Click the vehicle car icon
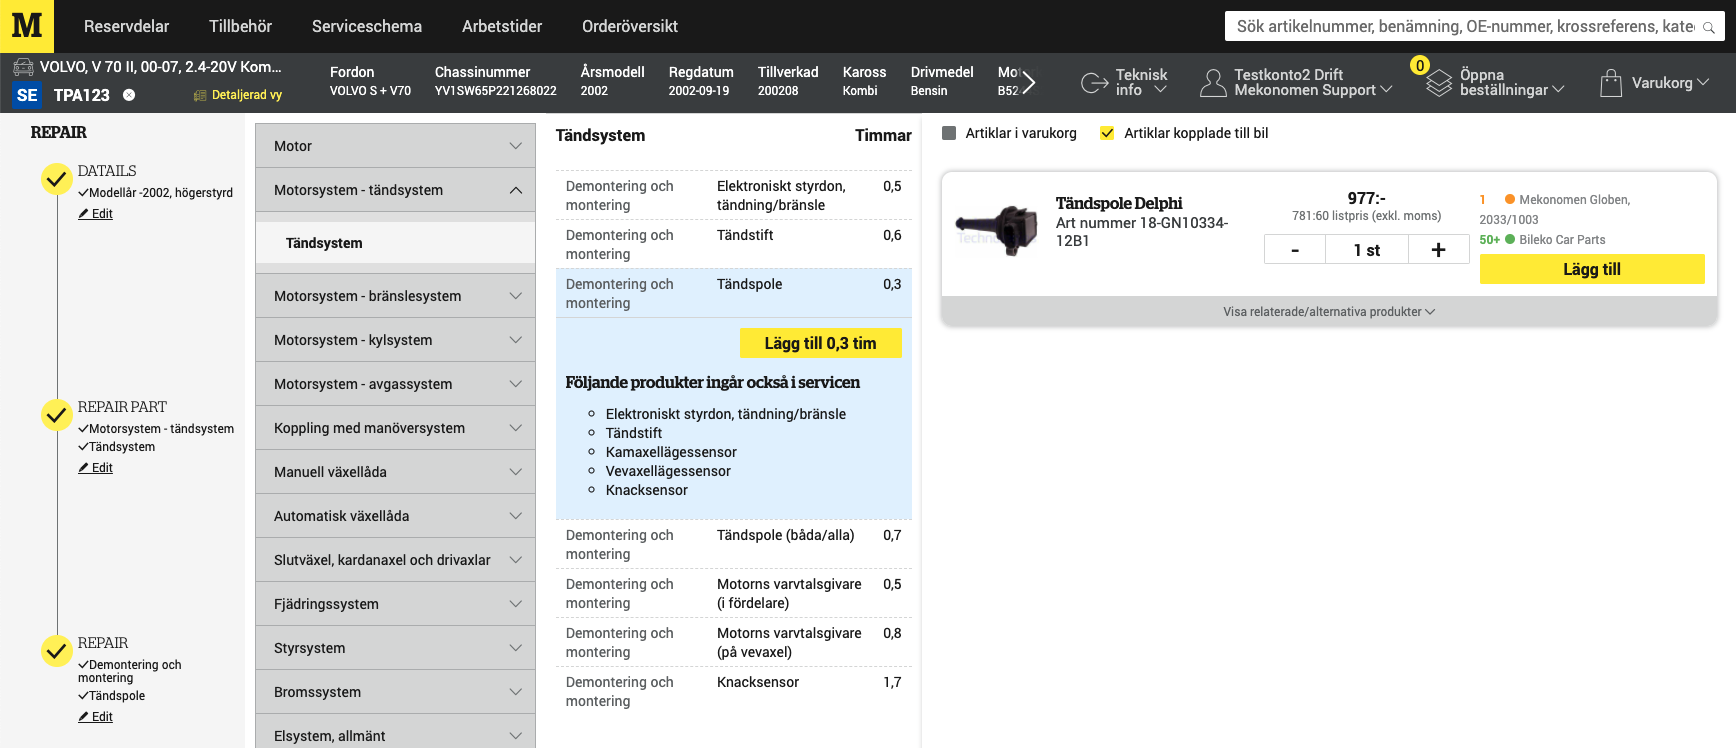The width and height of the screenshot is (1736, 748). 23,67
